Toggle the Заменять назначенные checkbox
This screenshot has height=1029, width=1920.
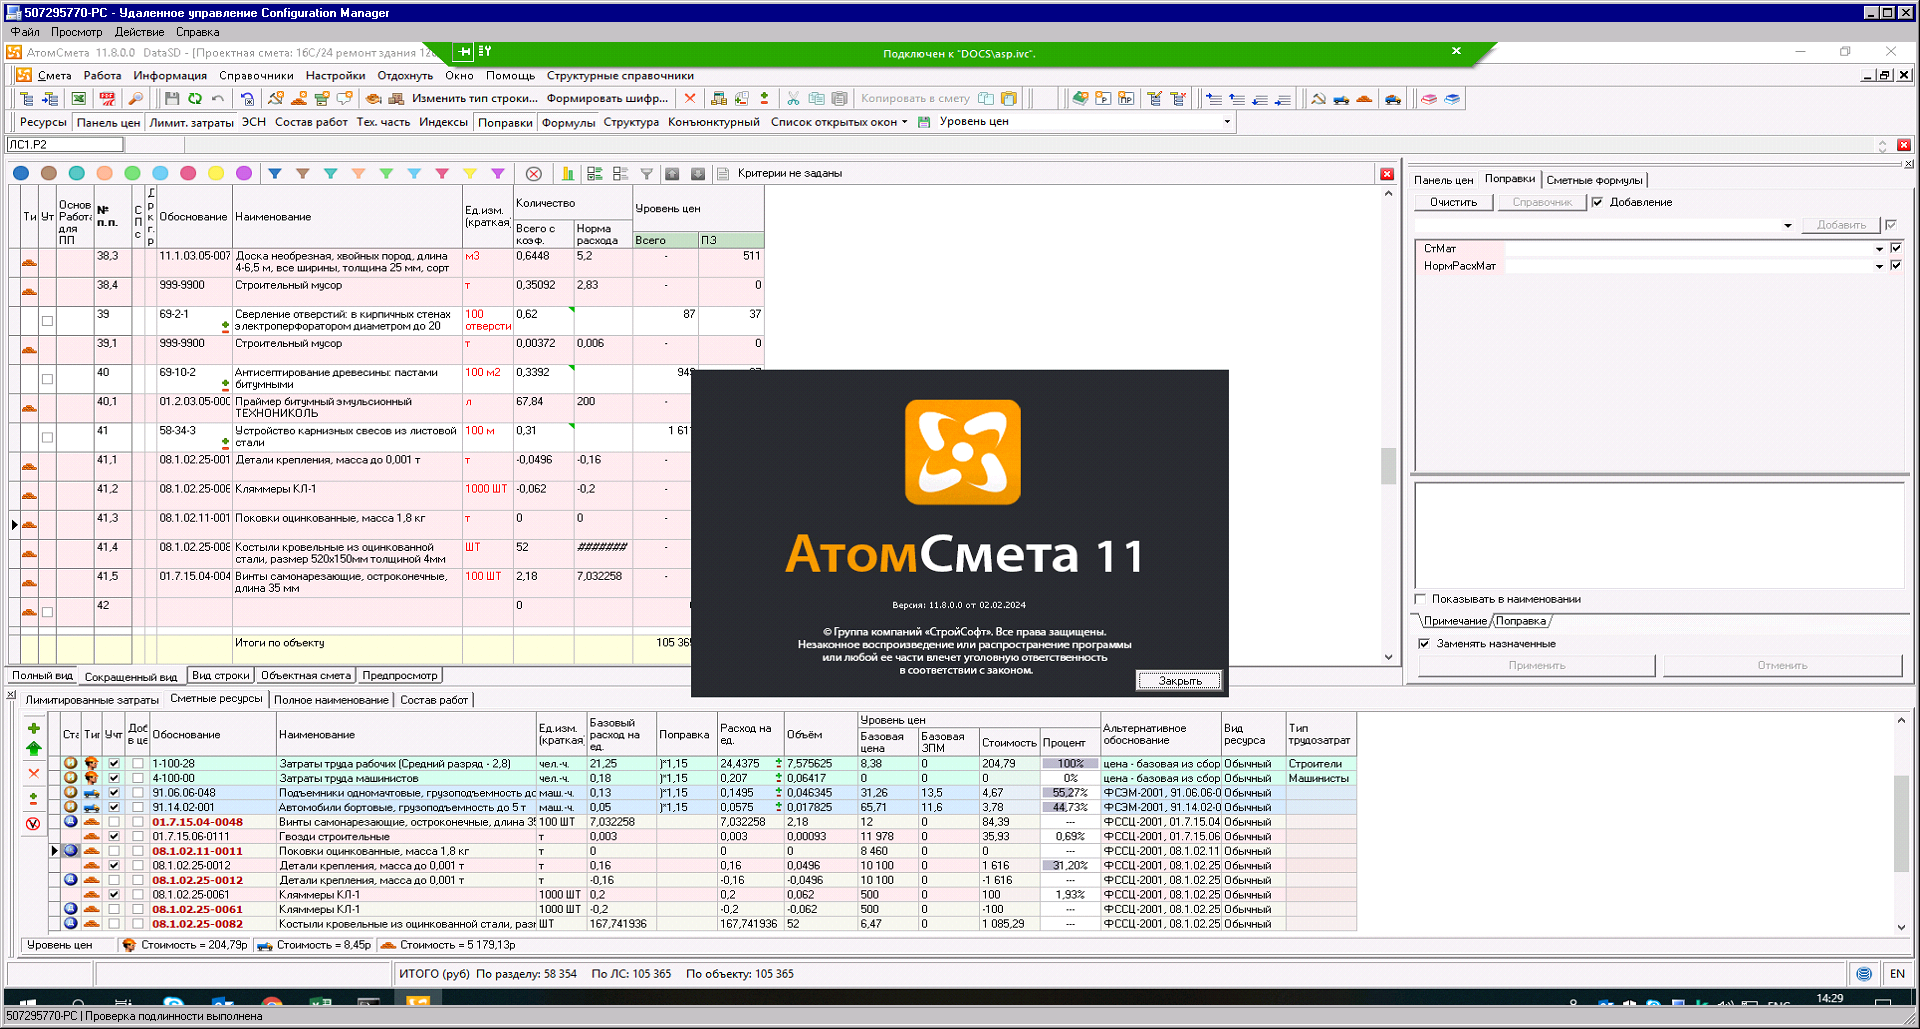pos(1424,644)
